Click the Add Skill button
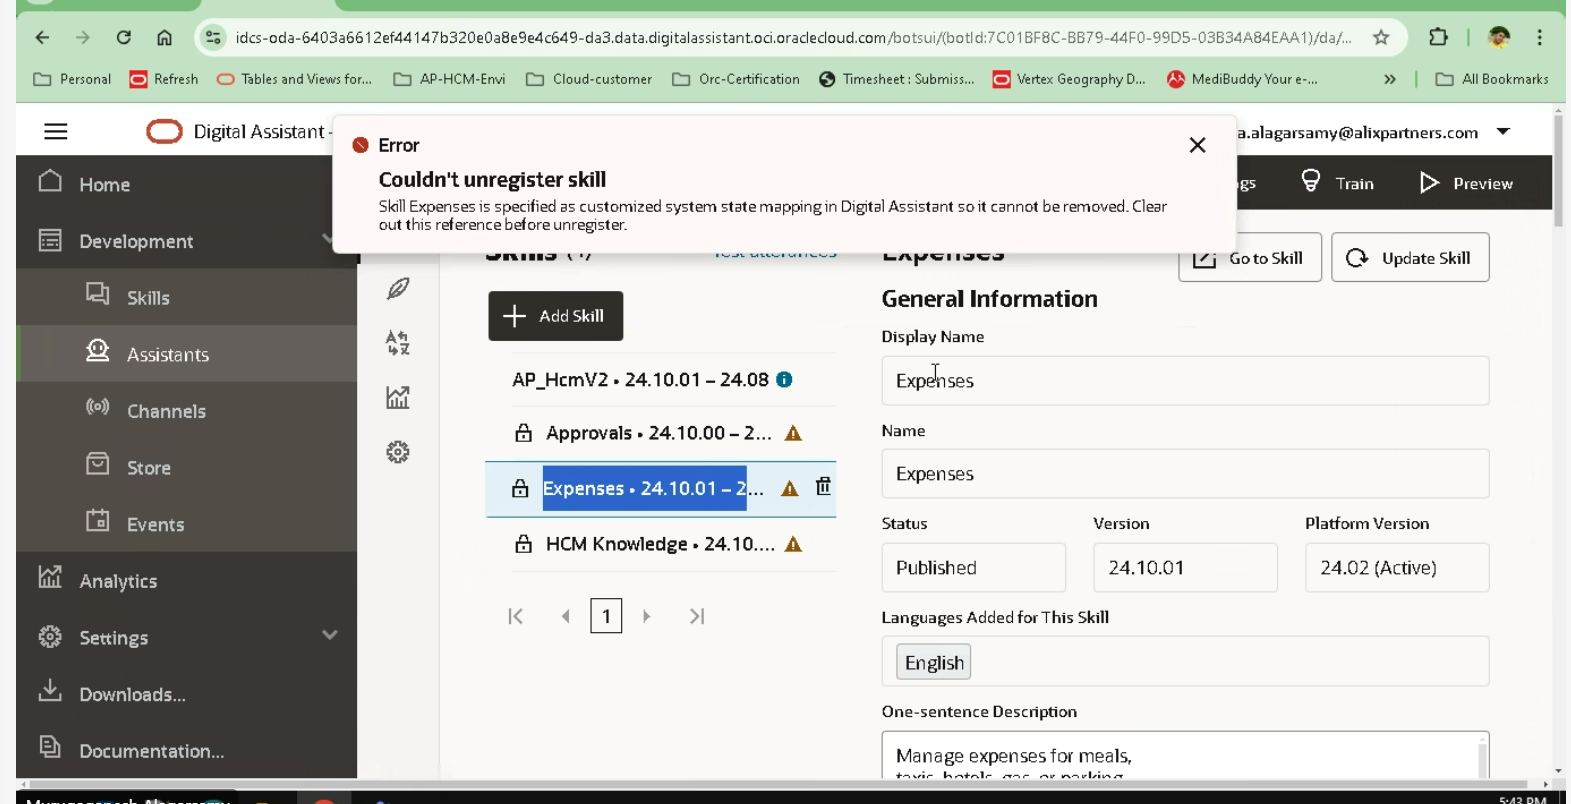Screen dimensions: 1571x804 click(x=555, y=316)
